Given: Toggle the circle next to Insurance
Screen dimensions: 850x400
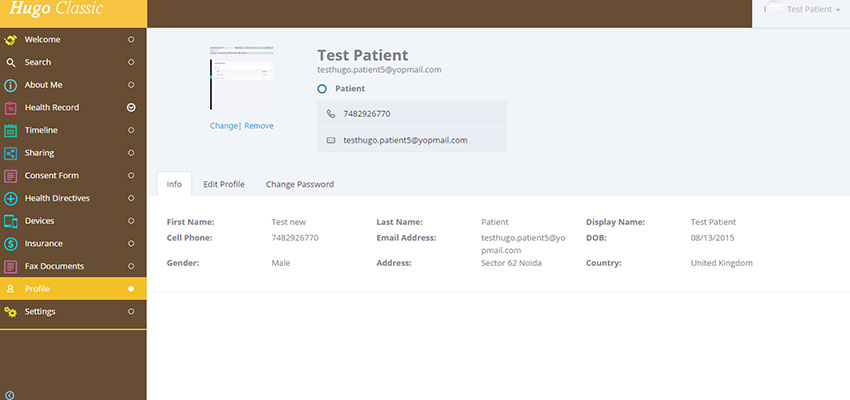Looking at the screenshot, I should click(x=131, y=243).
